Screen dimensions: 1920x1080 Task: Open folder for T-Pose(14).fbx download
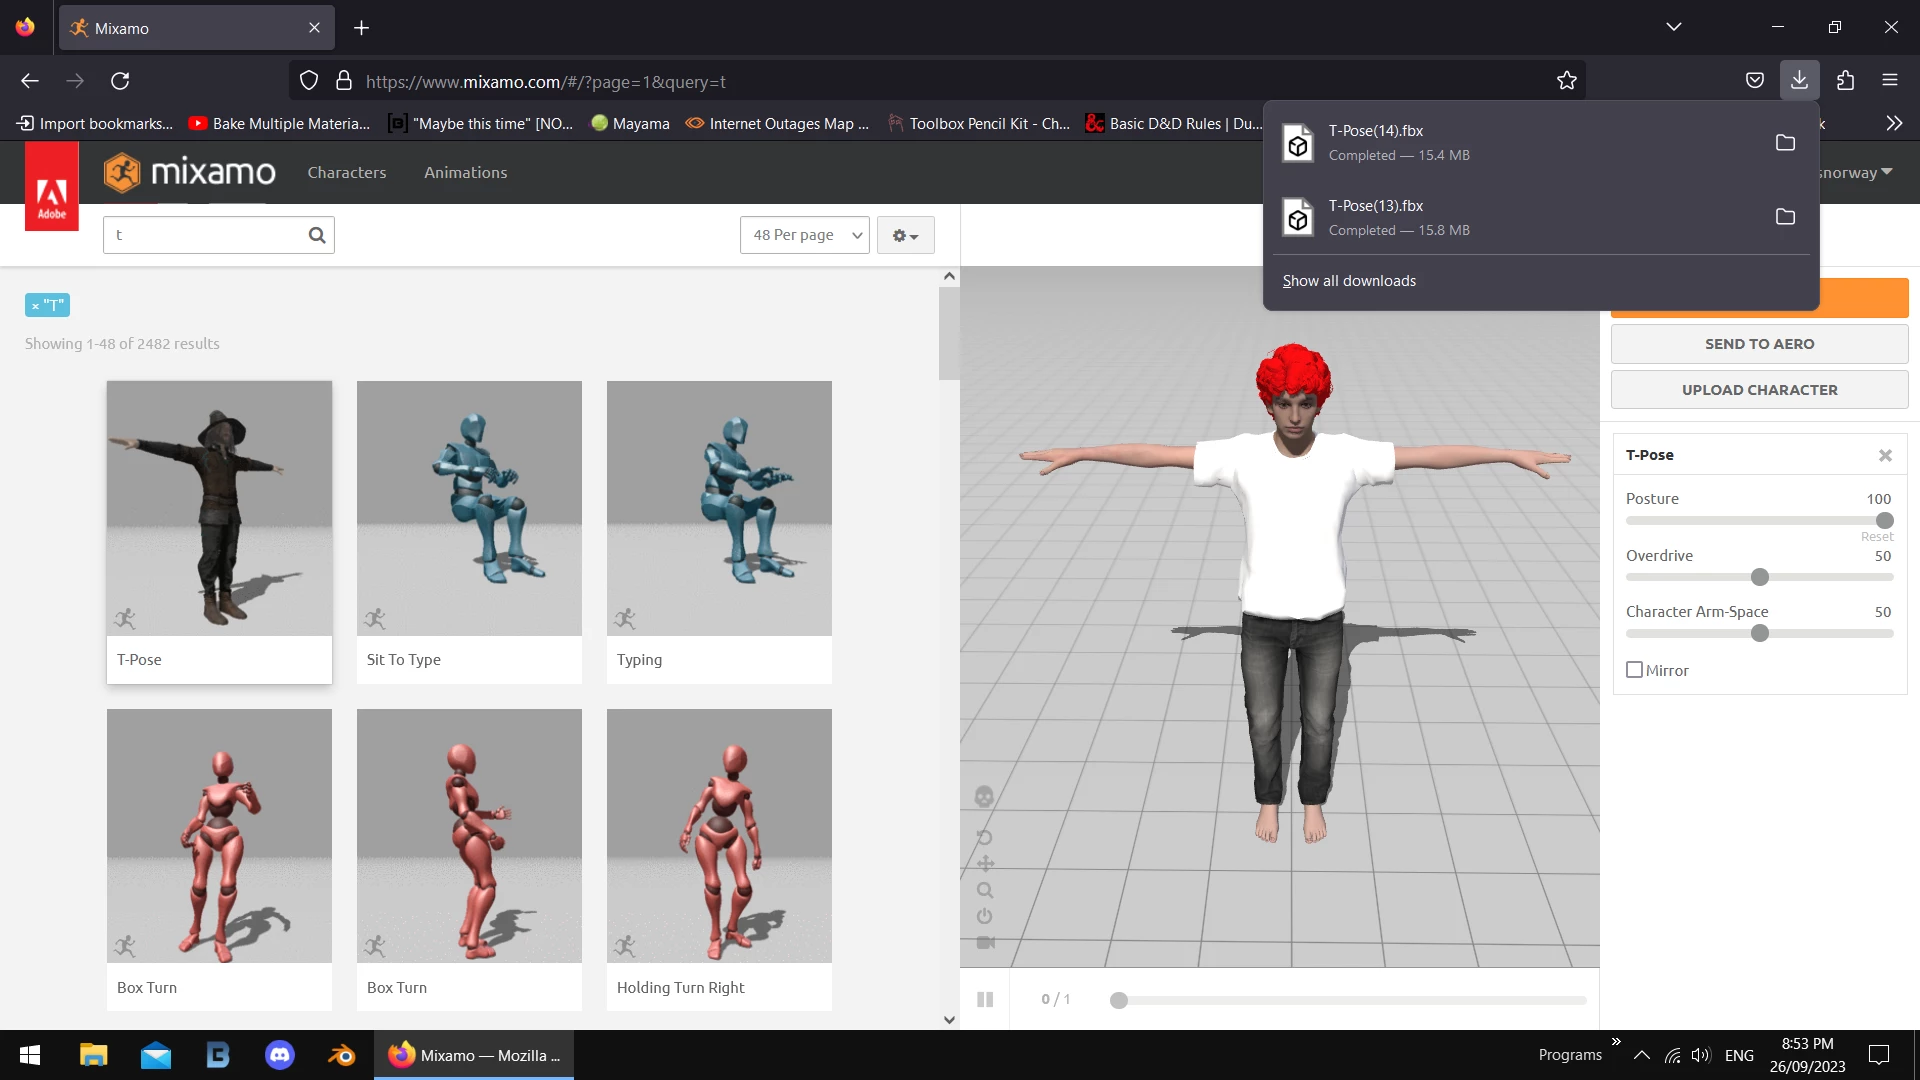(1785, 143)
